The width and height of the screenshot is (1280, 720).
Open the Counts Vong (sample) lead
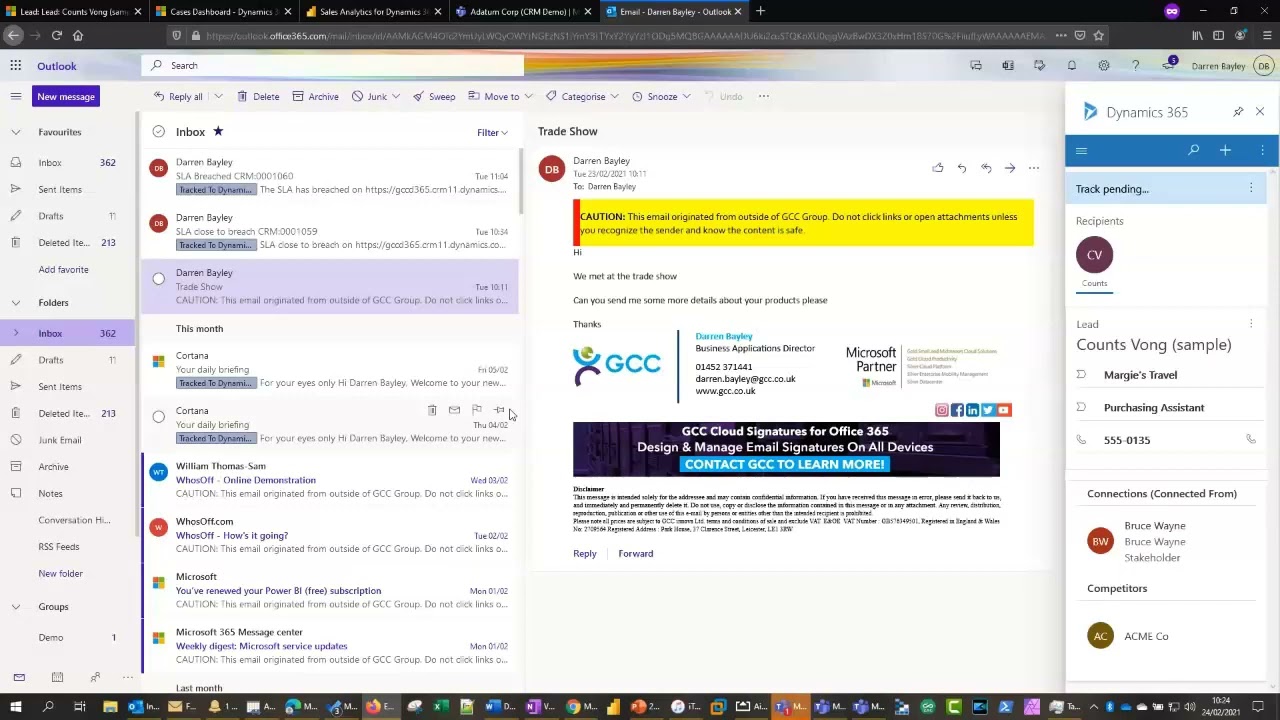(1153, 345)
